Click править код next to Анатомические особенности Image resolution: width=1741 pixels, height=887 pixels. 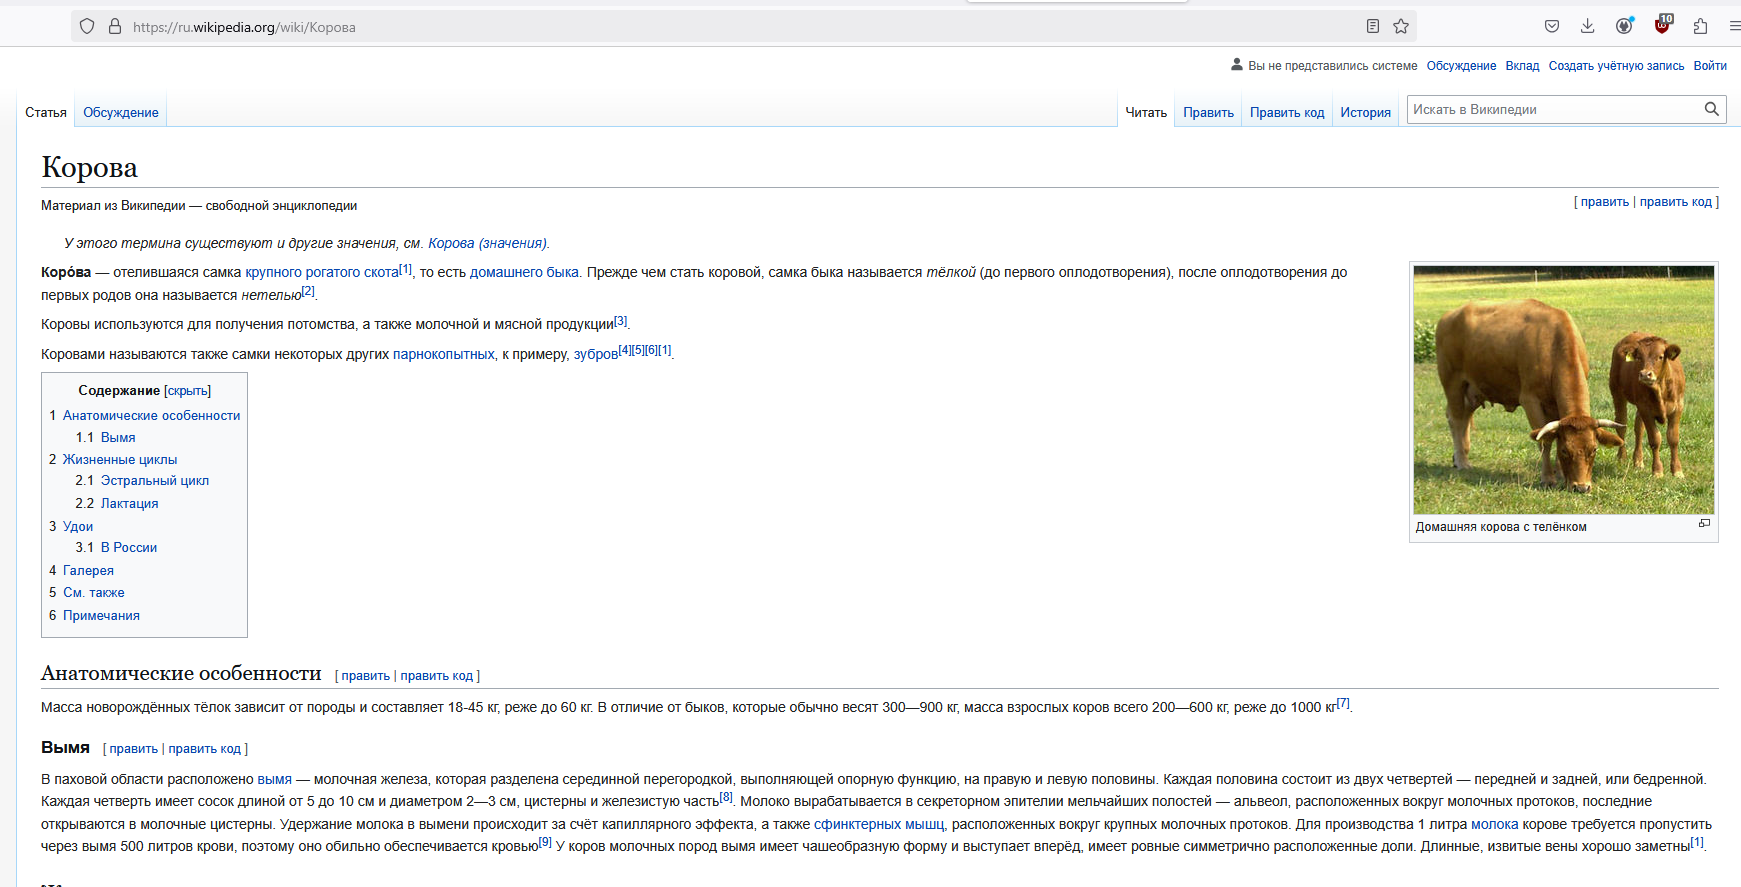click(x=437, y=676)
